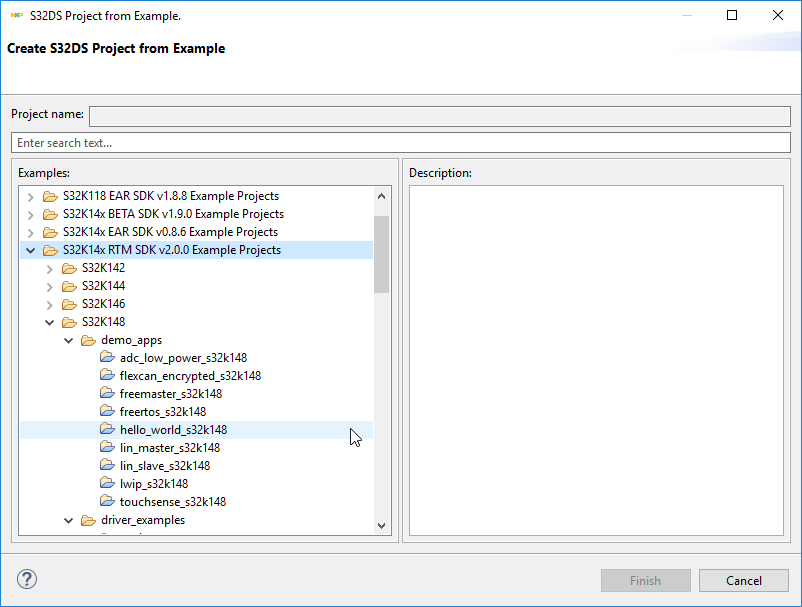Click the flexcan_encrypted_s32k148 project icon

tap(107, 376)
